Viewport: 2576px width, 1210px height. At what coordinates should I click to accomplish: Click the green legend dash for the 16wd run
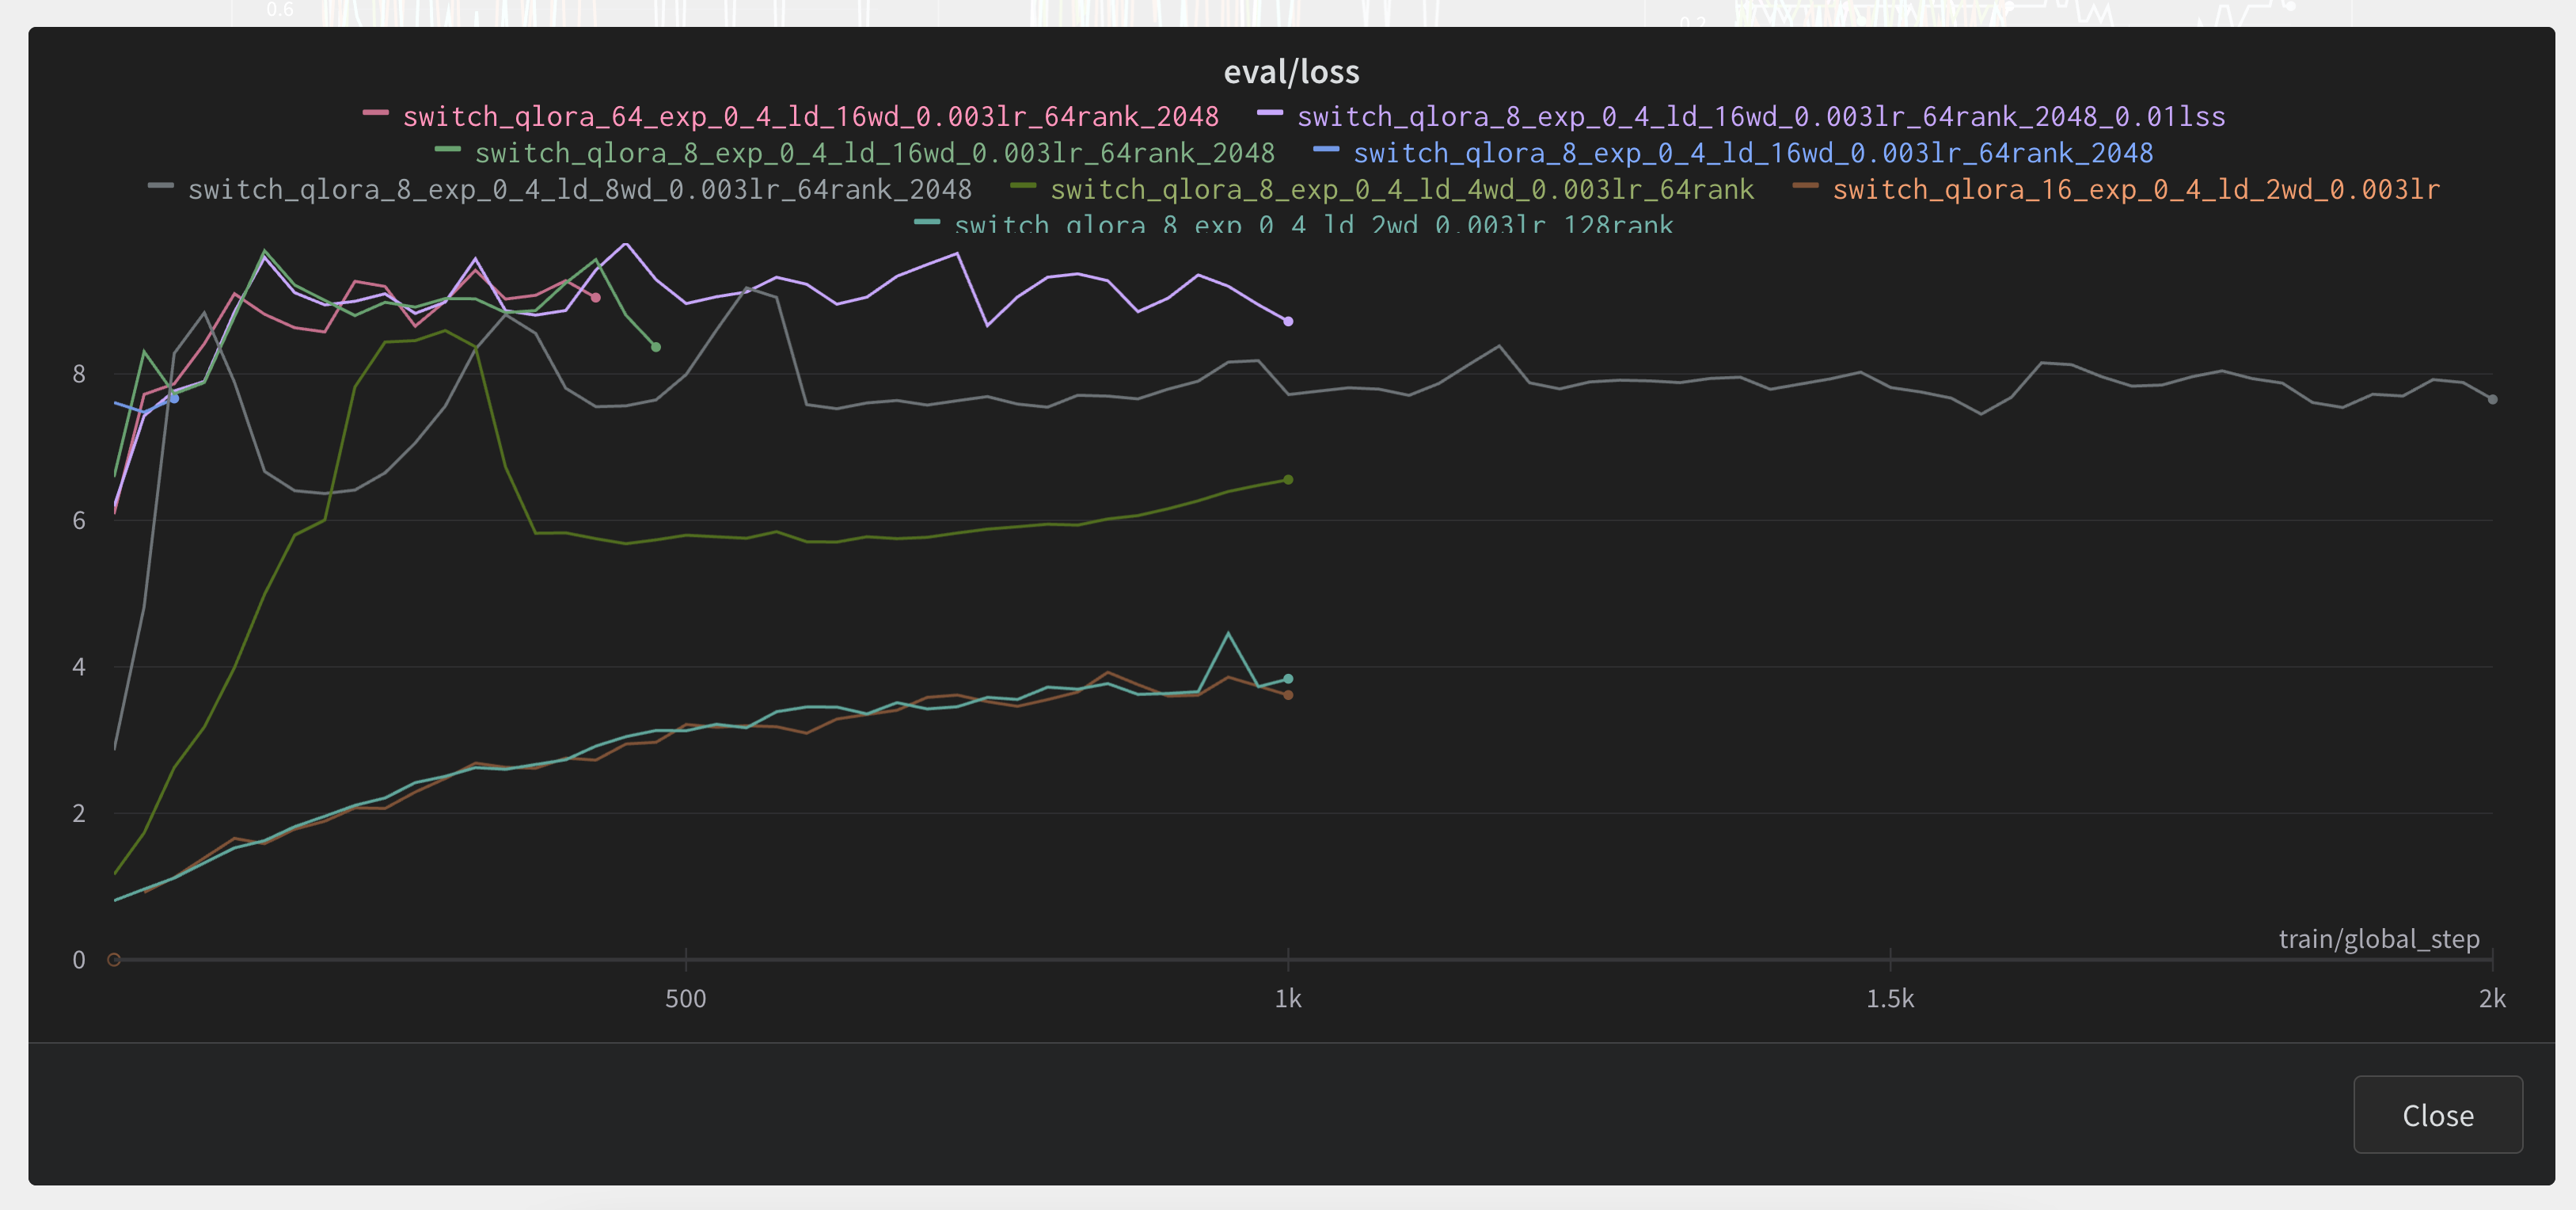tap(447, 150)
